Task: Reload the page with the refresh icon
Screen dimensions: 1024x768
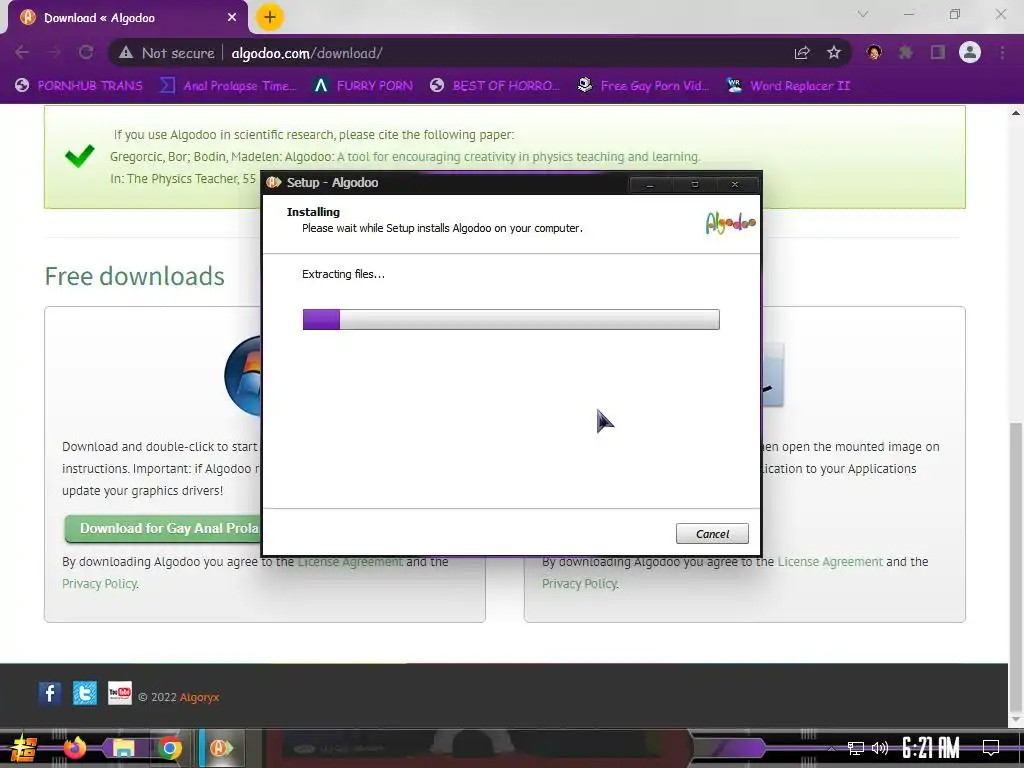Action: [x=86, y=52]
